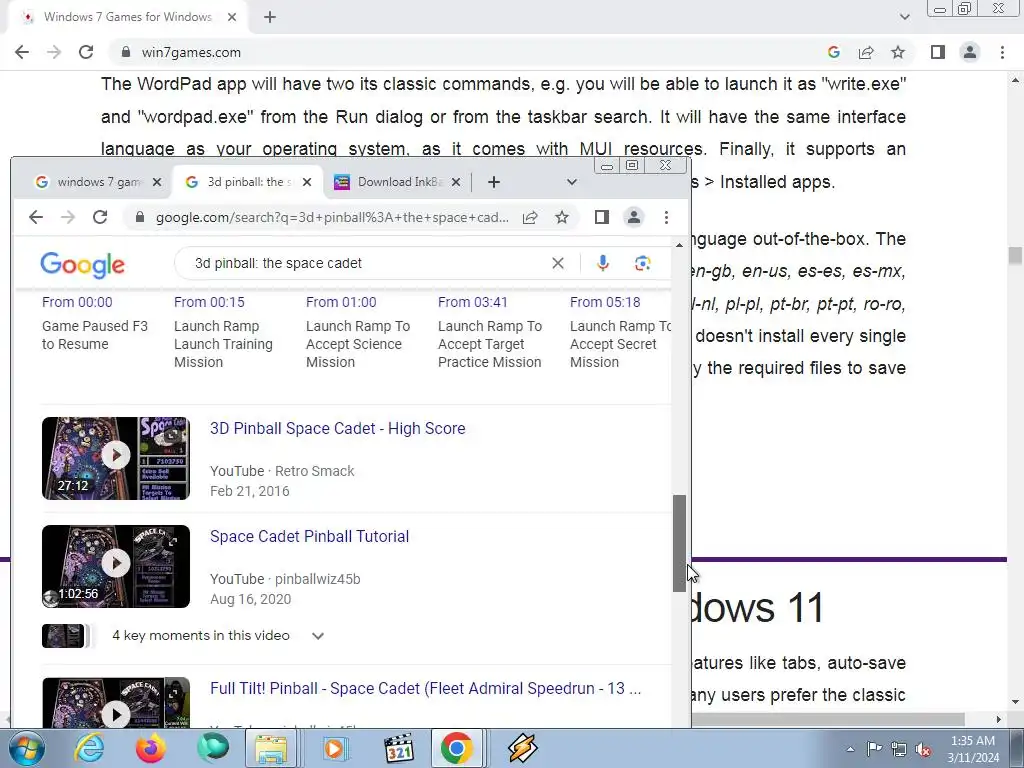Open Winamp lightning icon in taskbar
The height and width of the screenshot is (768, 1024).
pos(523,748)
